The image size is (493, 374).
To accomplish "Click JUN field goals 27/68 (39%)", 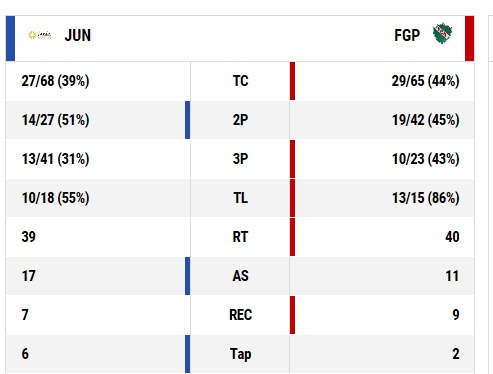I will tap(55, 81).
